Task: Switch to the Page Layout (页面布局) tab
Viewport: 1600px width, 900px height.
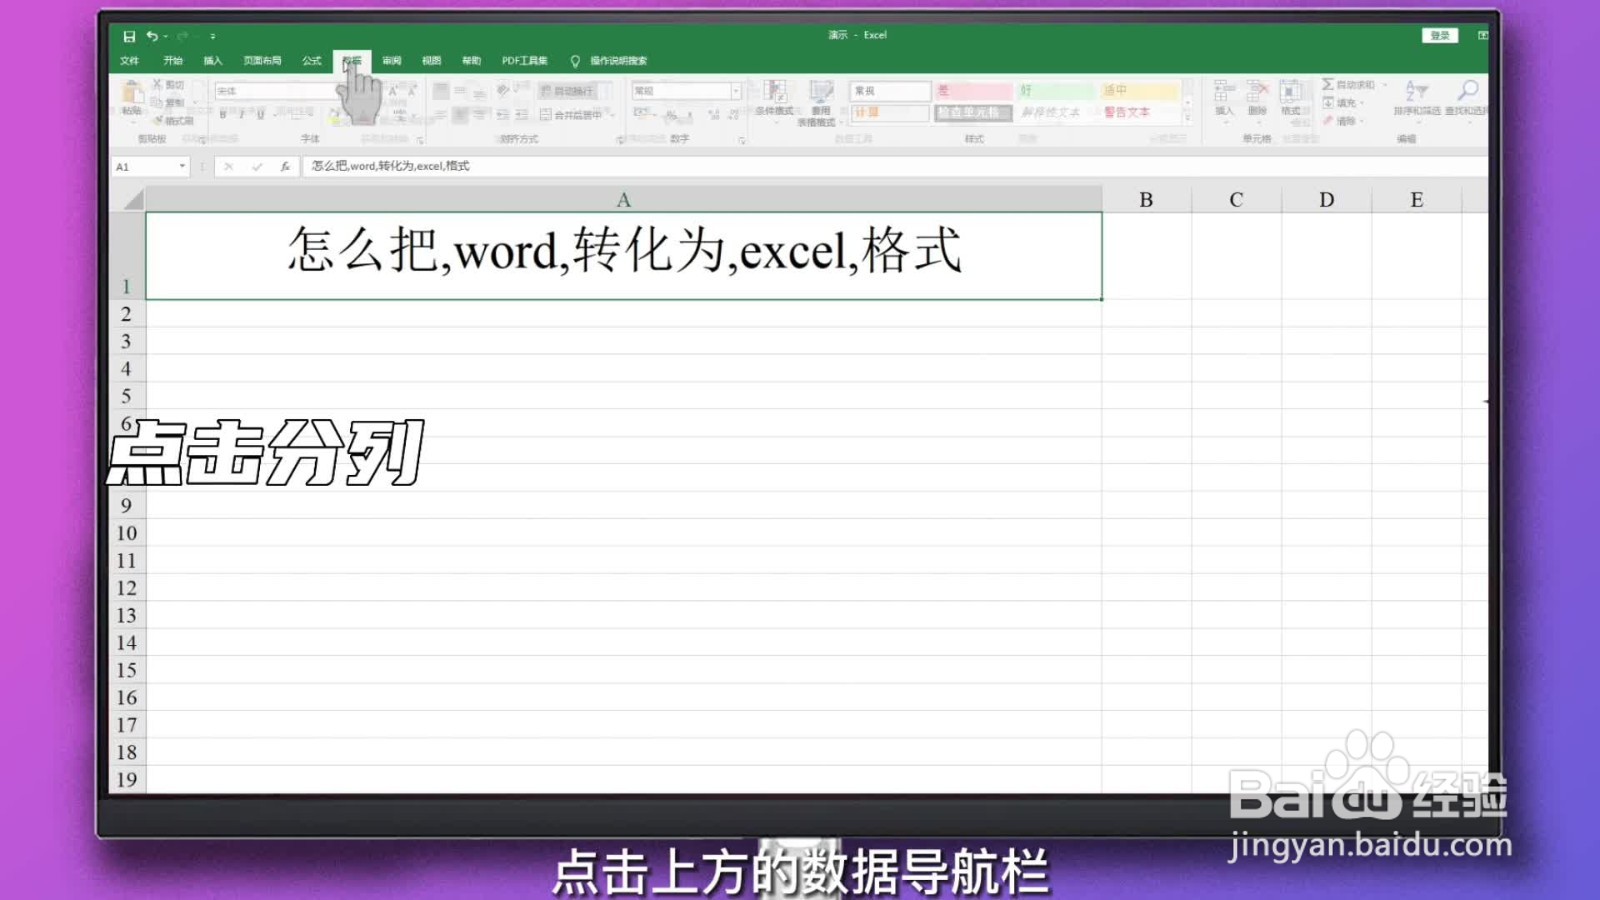Action: 262,61
